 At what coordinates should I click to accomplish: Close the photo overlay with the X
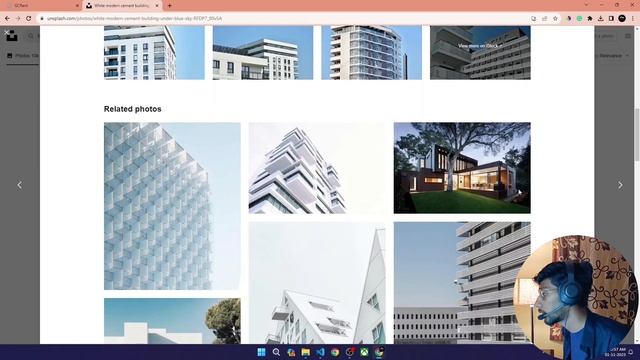coord(6,32)
